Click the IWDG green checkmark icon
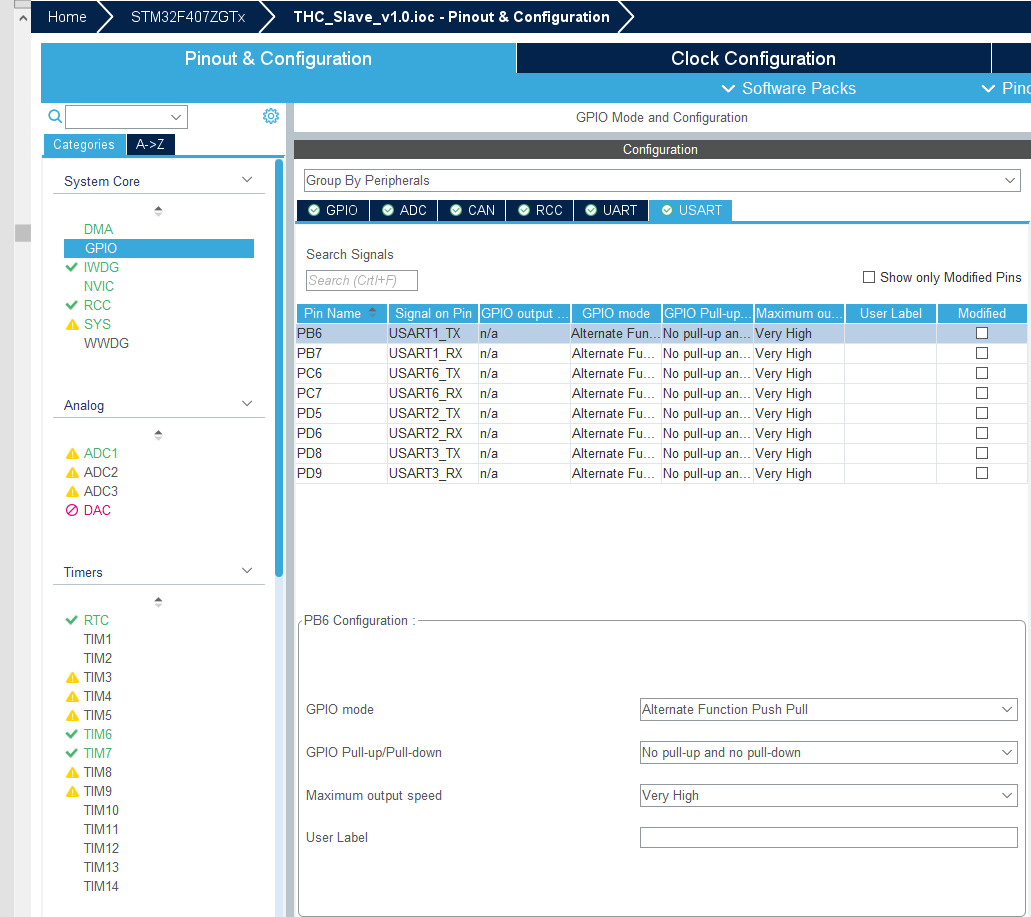Viewport: 1031px width, 917px height. (72, 267)
